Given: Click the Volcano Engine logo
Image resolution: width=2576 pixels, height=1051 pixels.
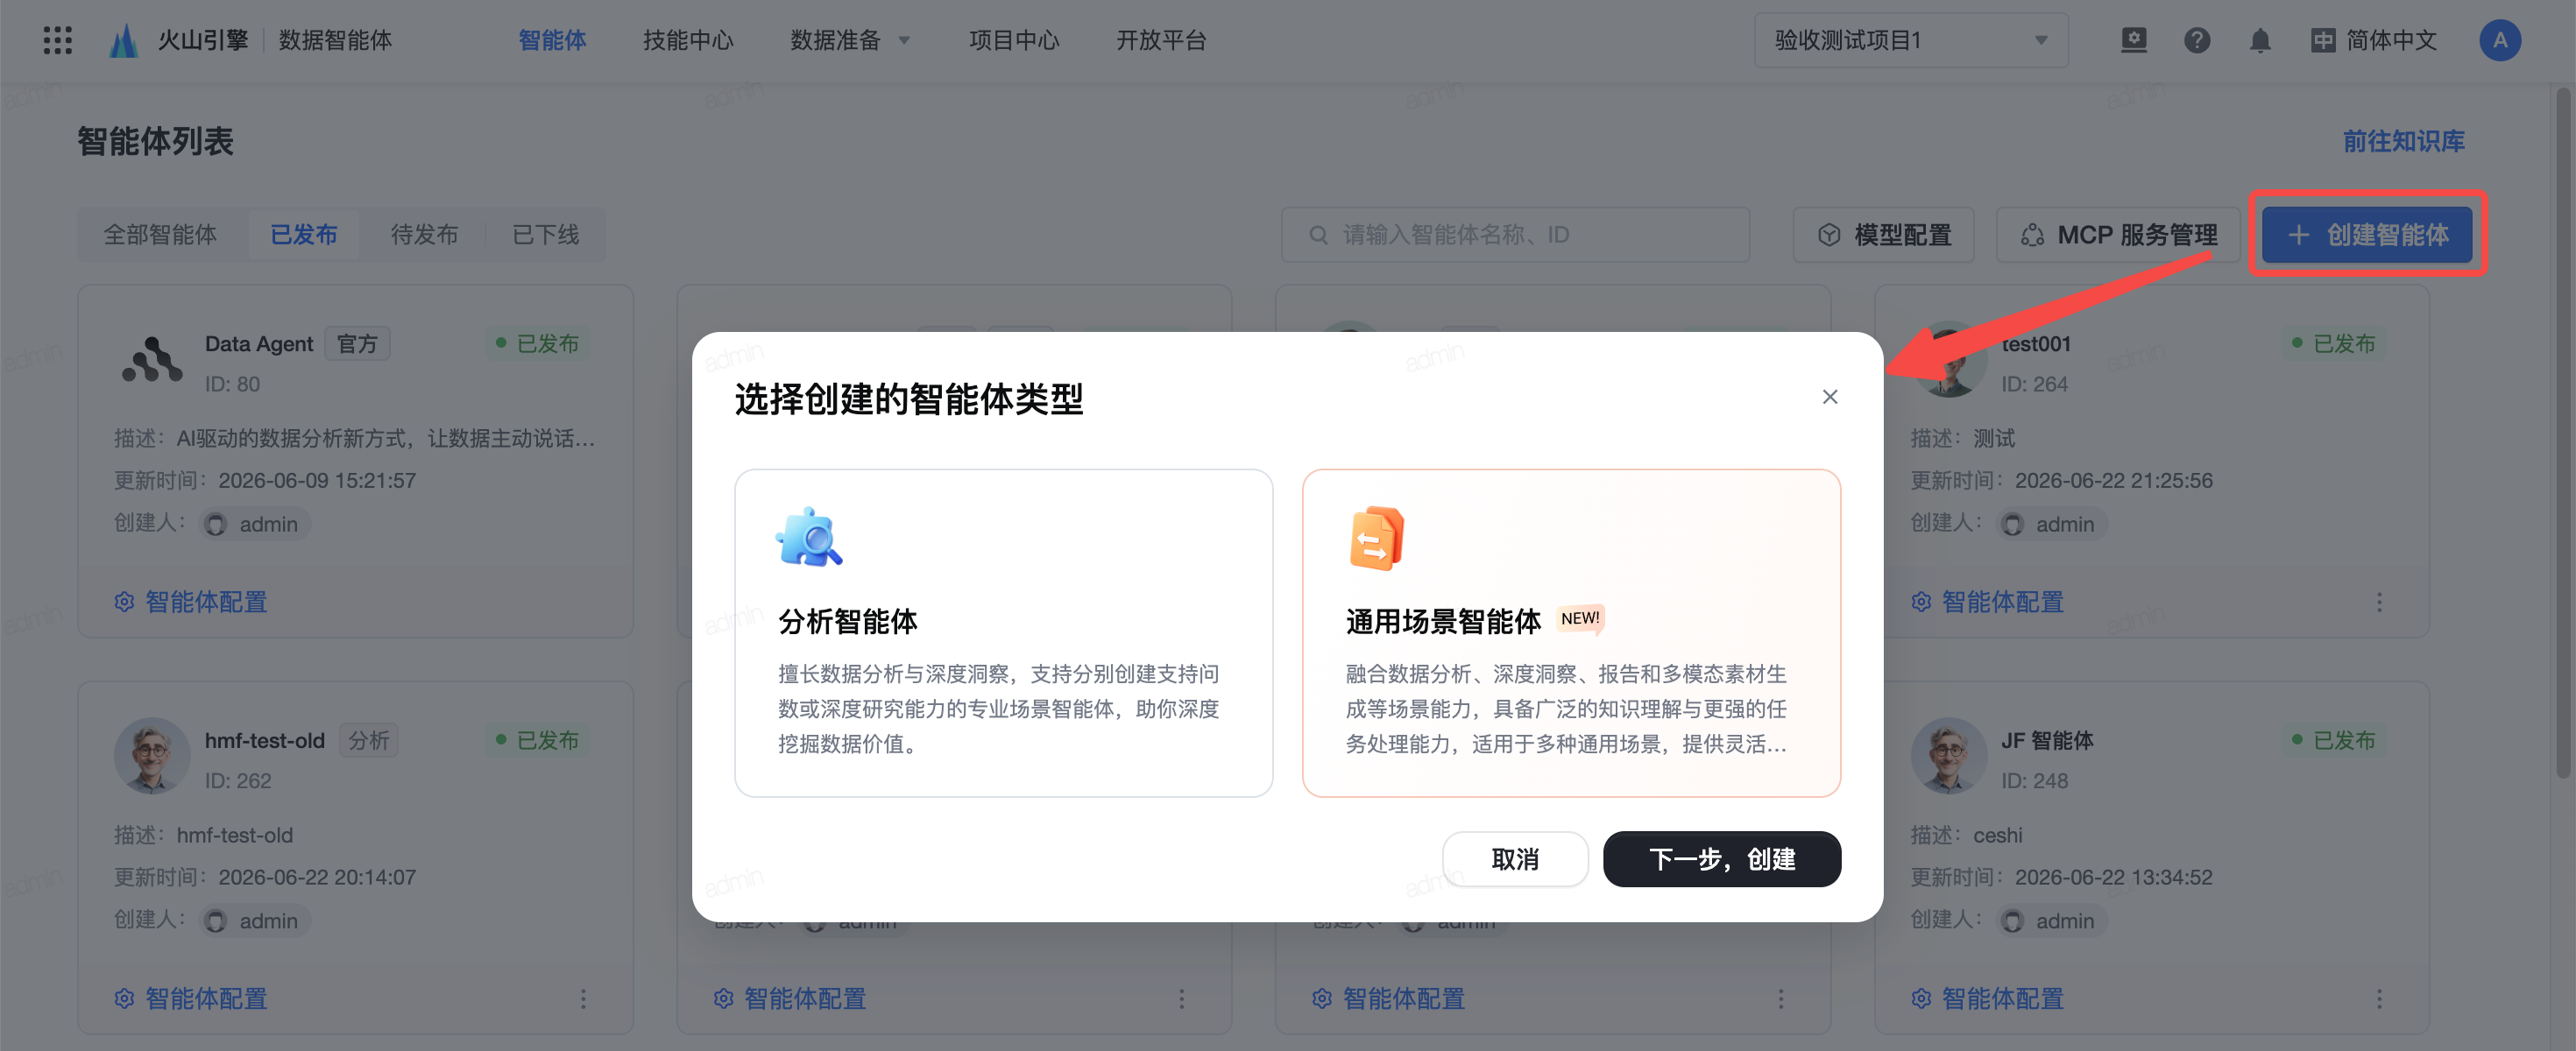Looking at the screenshot, I should pos(123,40).
